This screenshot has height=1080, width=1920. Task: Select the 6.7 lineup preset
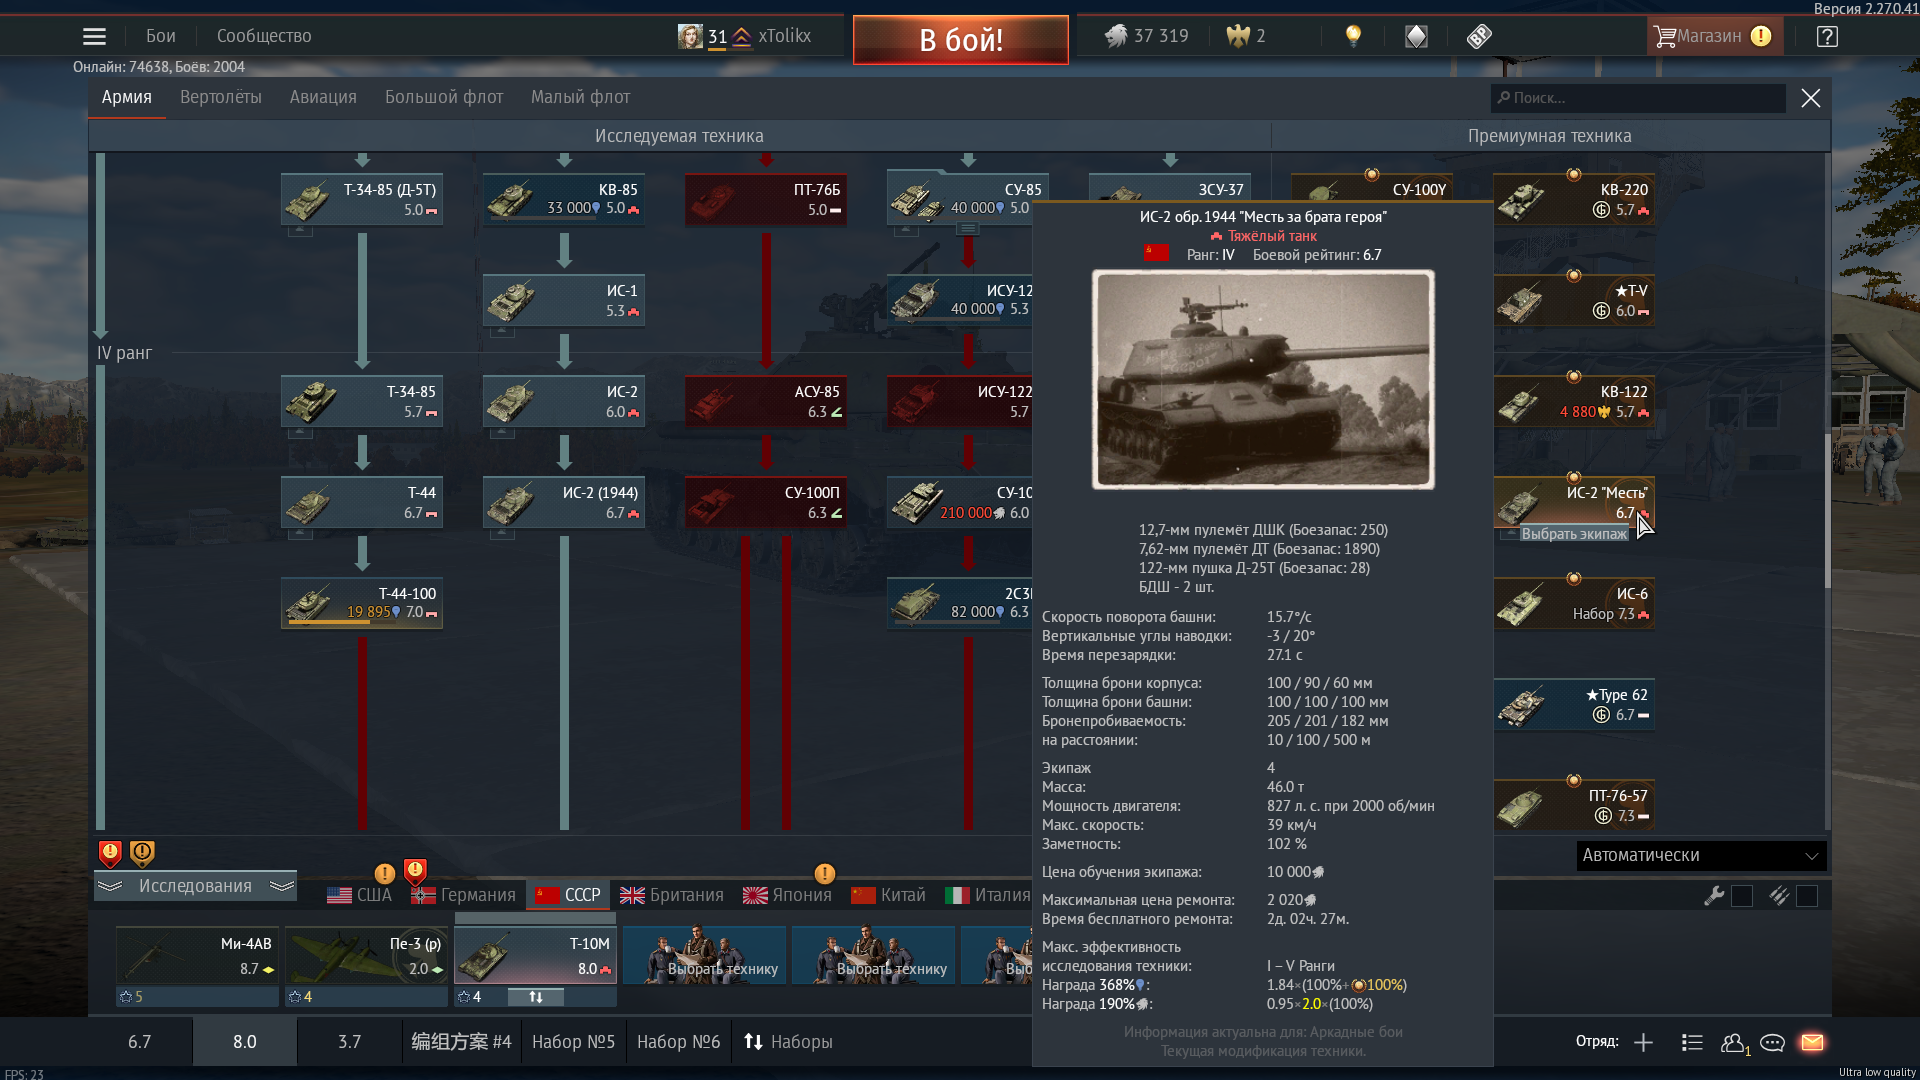[x=140, y=1042]
